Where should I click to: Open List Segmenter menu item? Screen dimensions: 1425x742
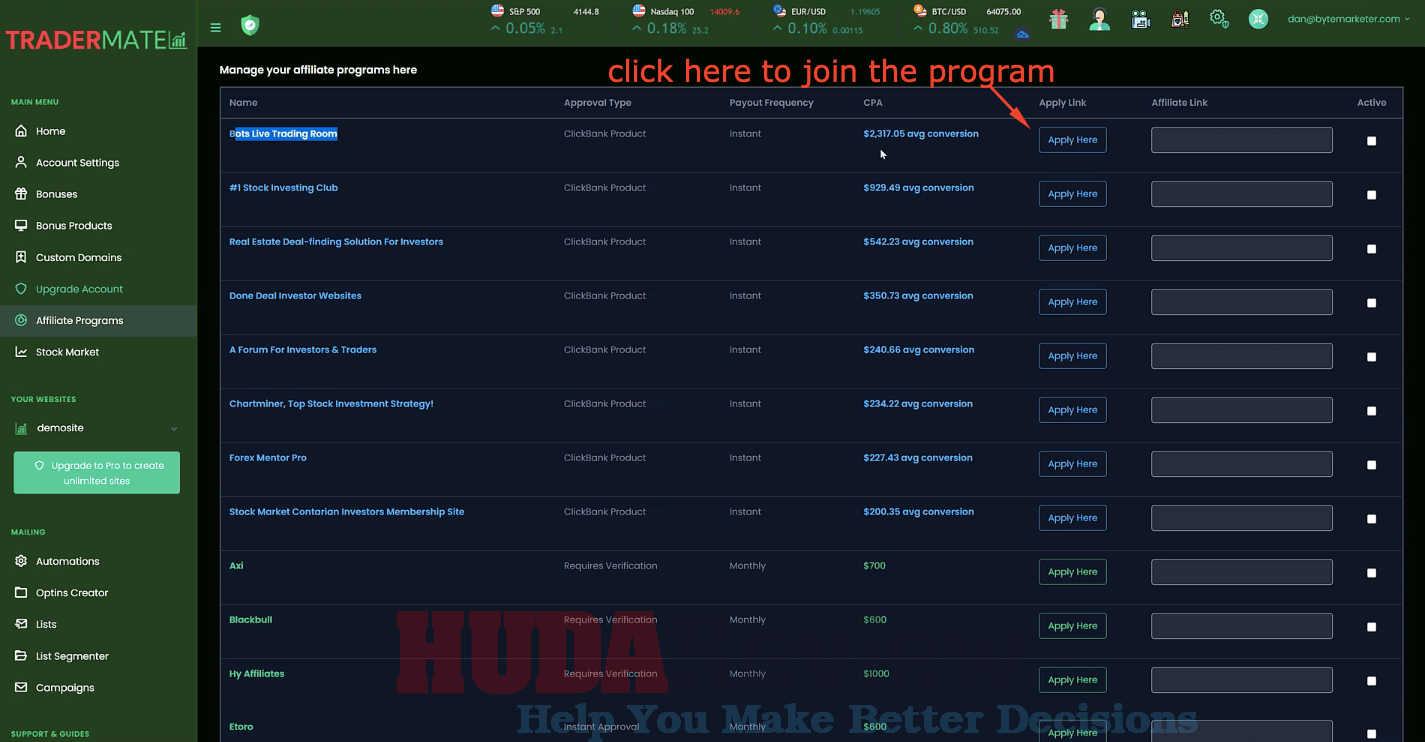98,656
